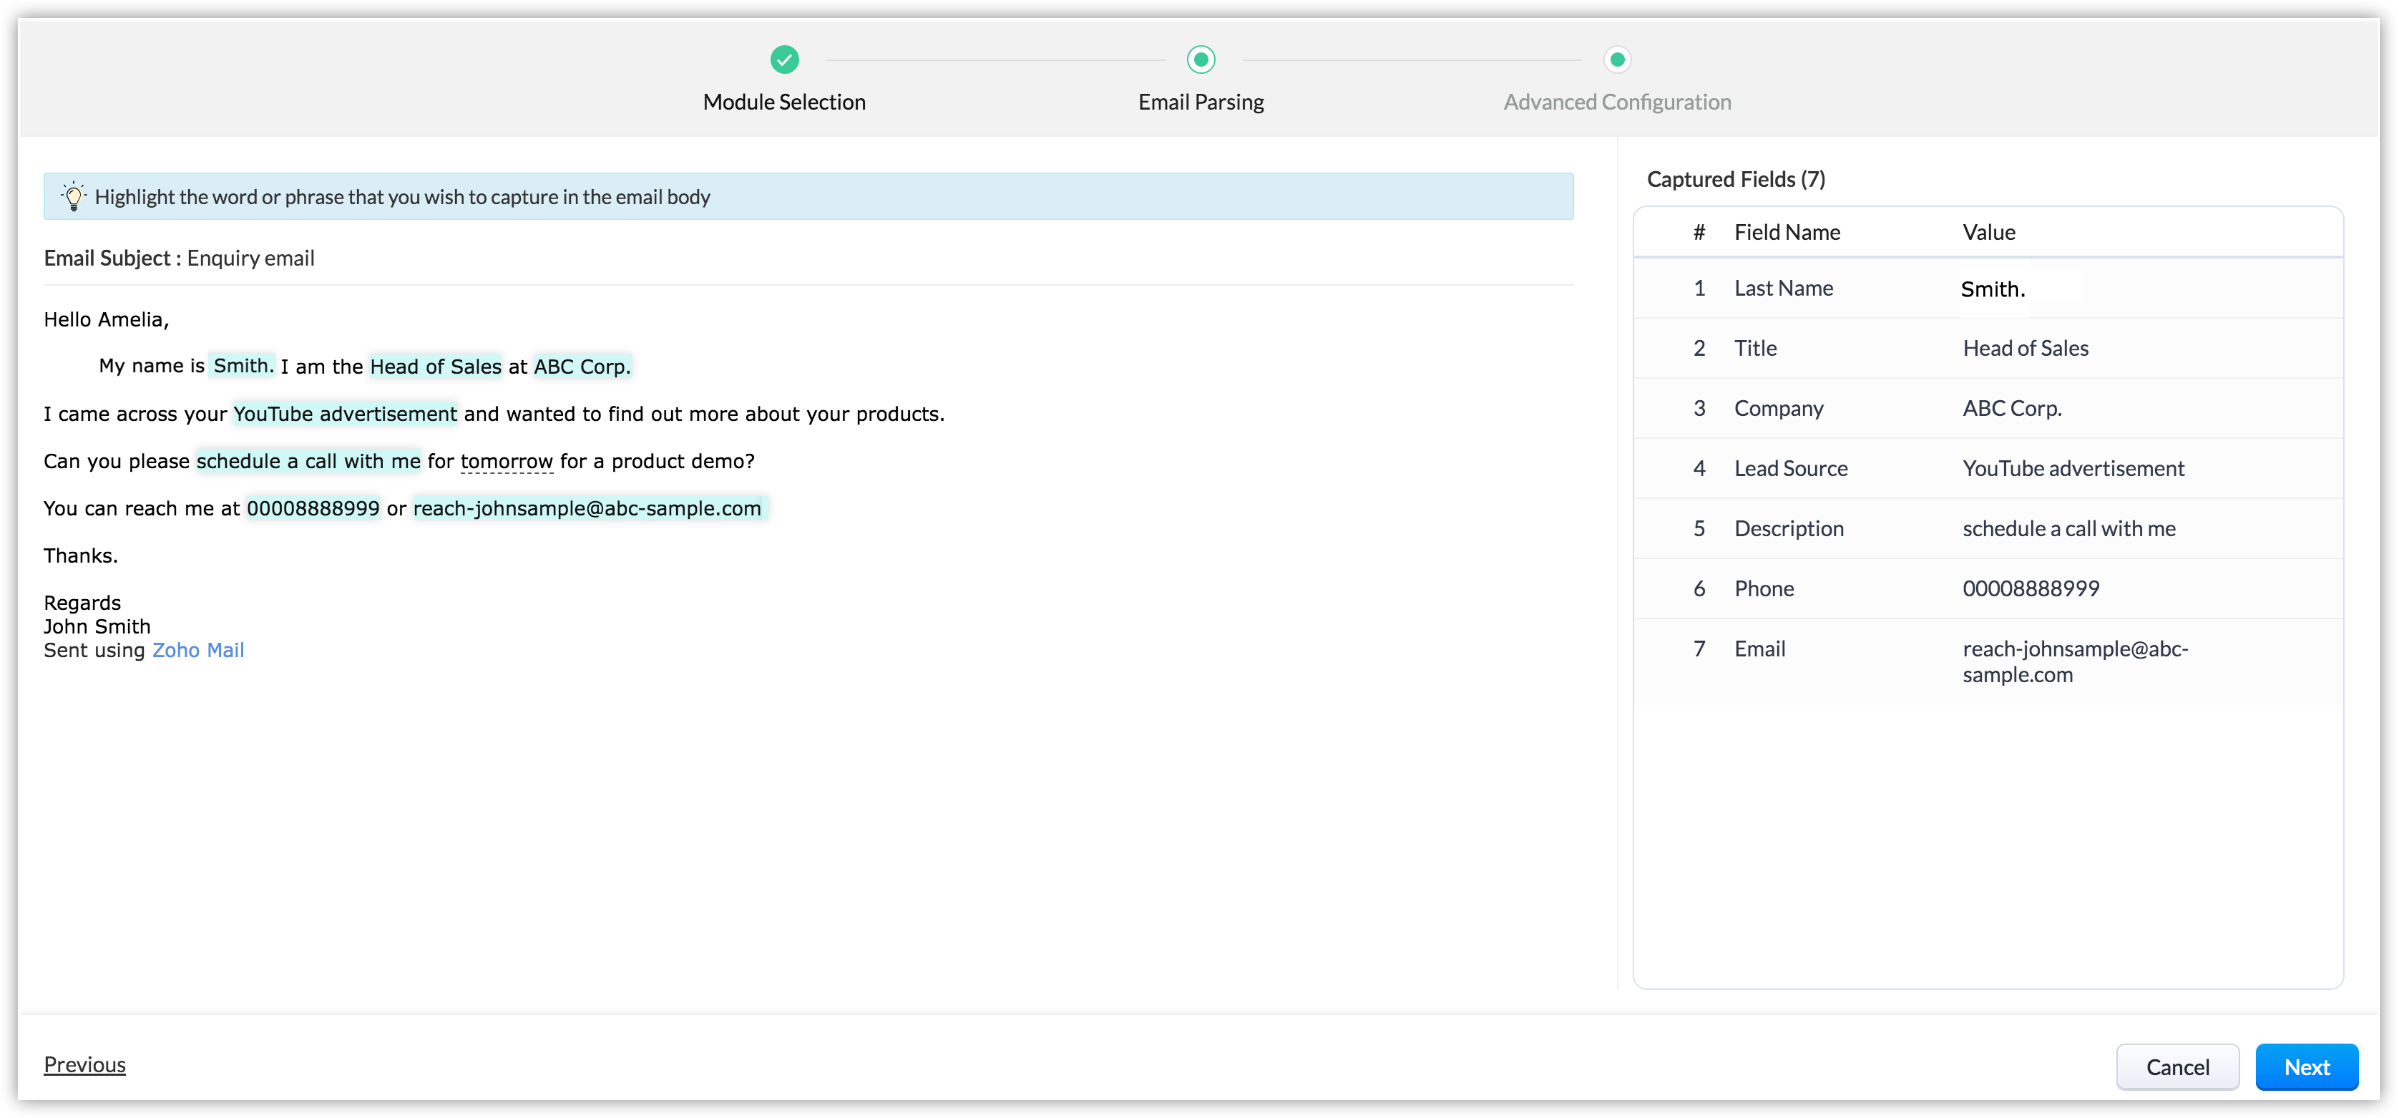This screenshot has height=1118, width=2398.
Task: Select the Module Selection step label
Action: pyautogui.click(x=784, y=102)
